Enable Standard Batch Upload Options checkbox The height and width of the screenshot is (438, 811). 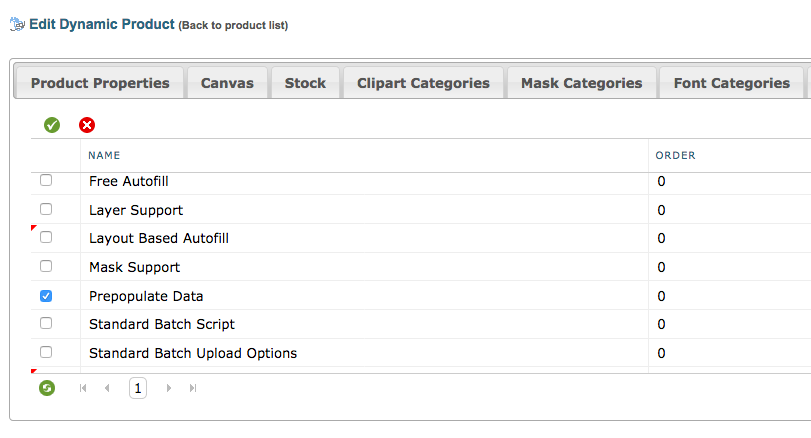[x=46, y=353]
